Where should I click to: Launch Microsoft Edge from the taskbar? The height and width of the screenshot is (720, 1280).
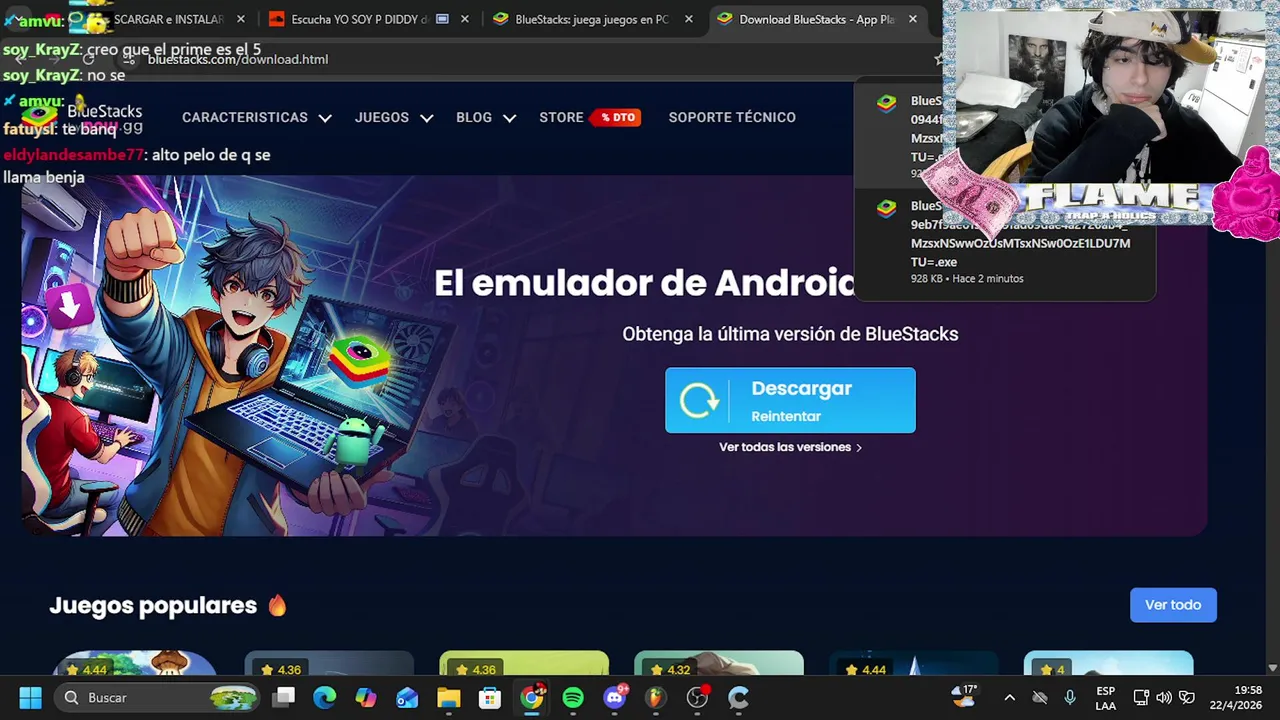325,698
